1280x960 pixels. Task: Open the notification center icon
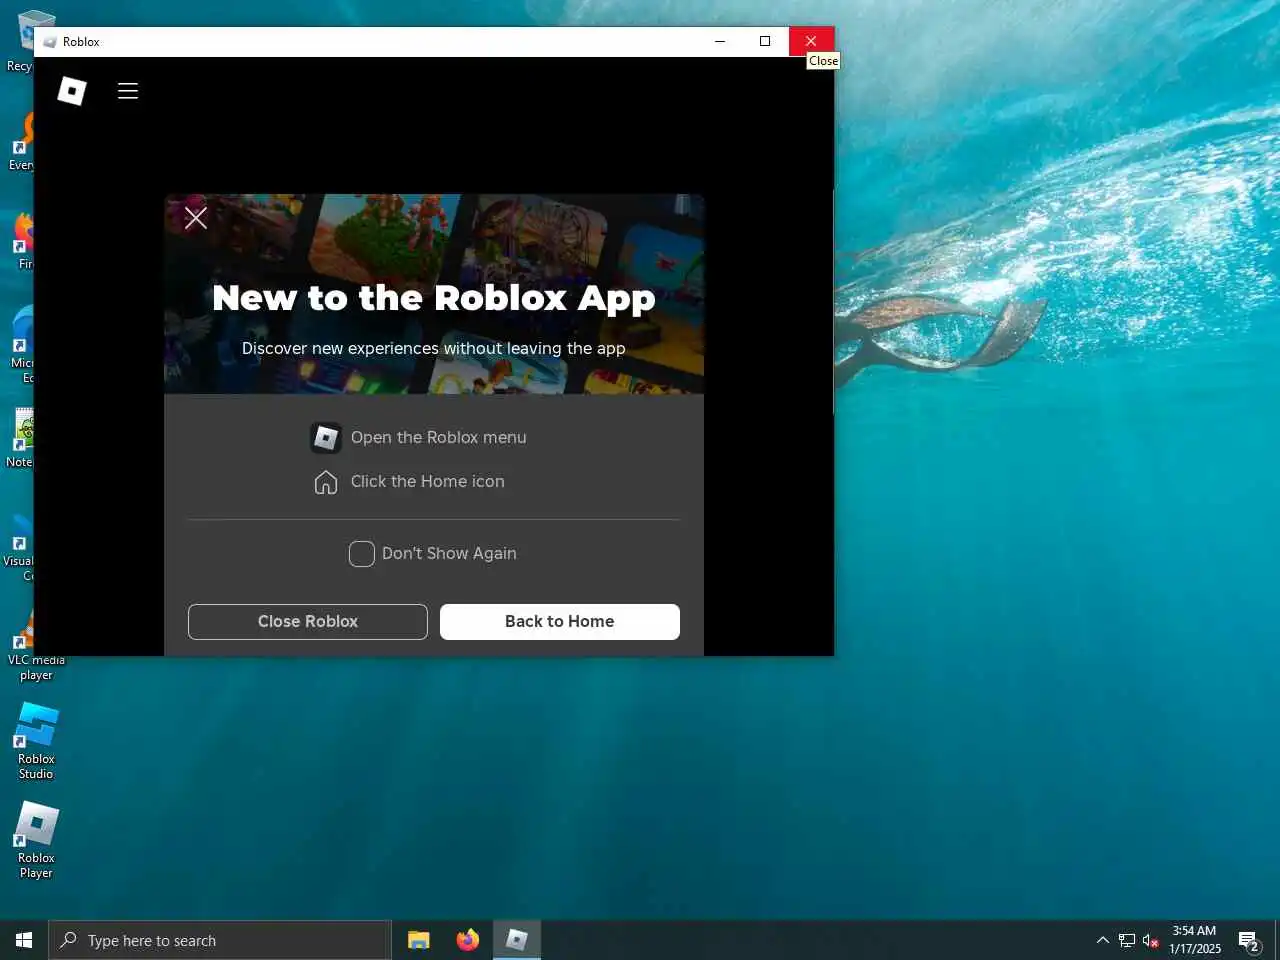click(x=1249, y=940)
